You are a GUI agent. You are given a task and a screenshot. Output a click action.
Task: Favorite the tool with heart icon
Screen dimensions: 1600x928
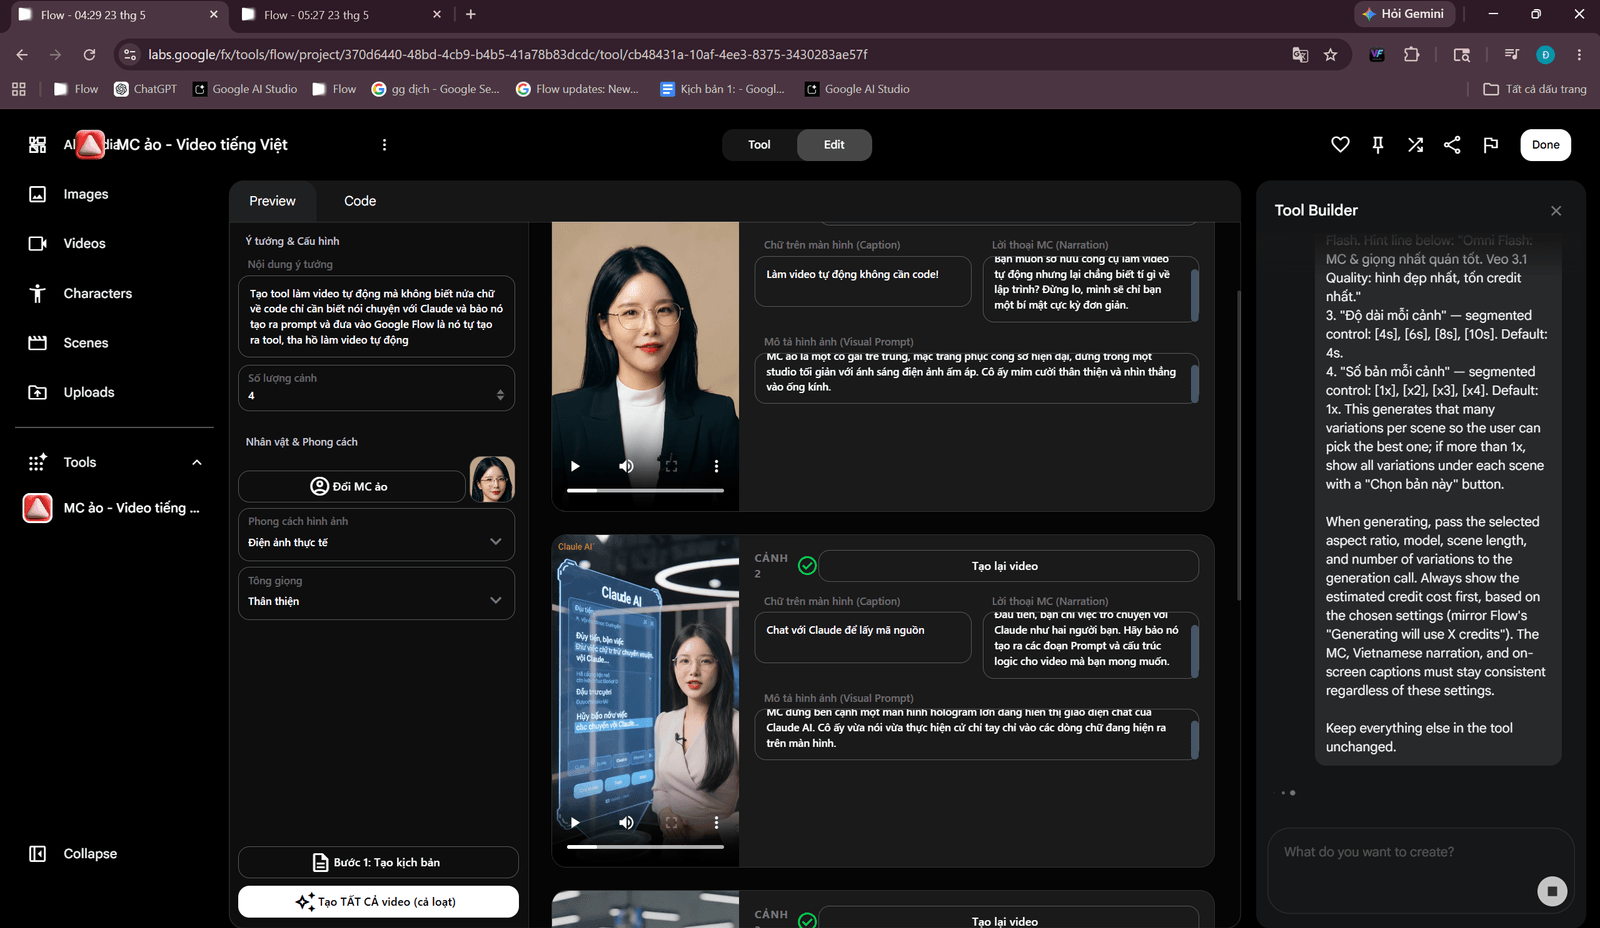pos(1340,145)
